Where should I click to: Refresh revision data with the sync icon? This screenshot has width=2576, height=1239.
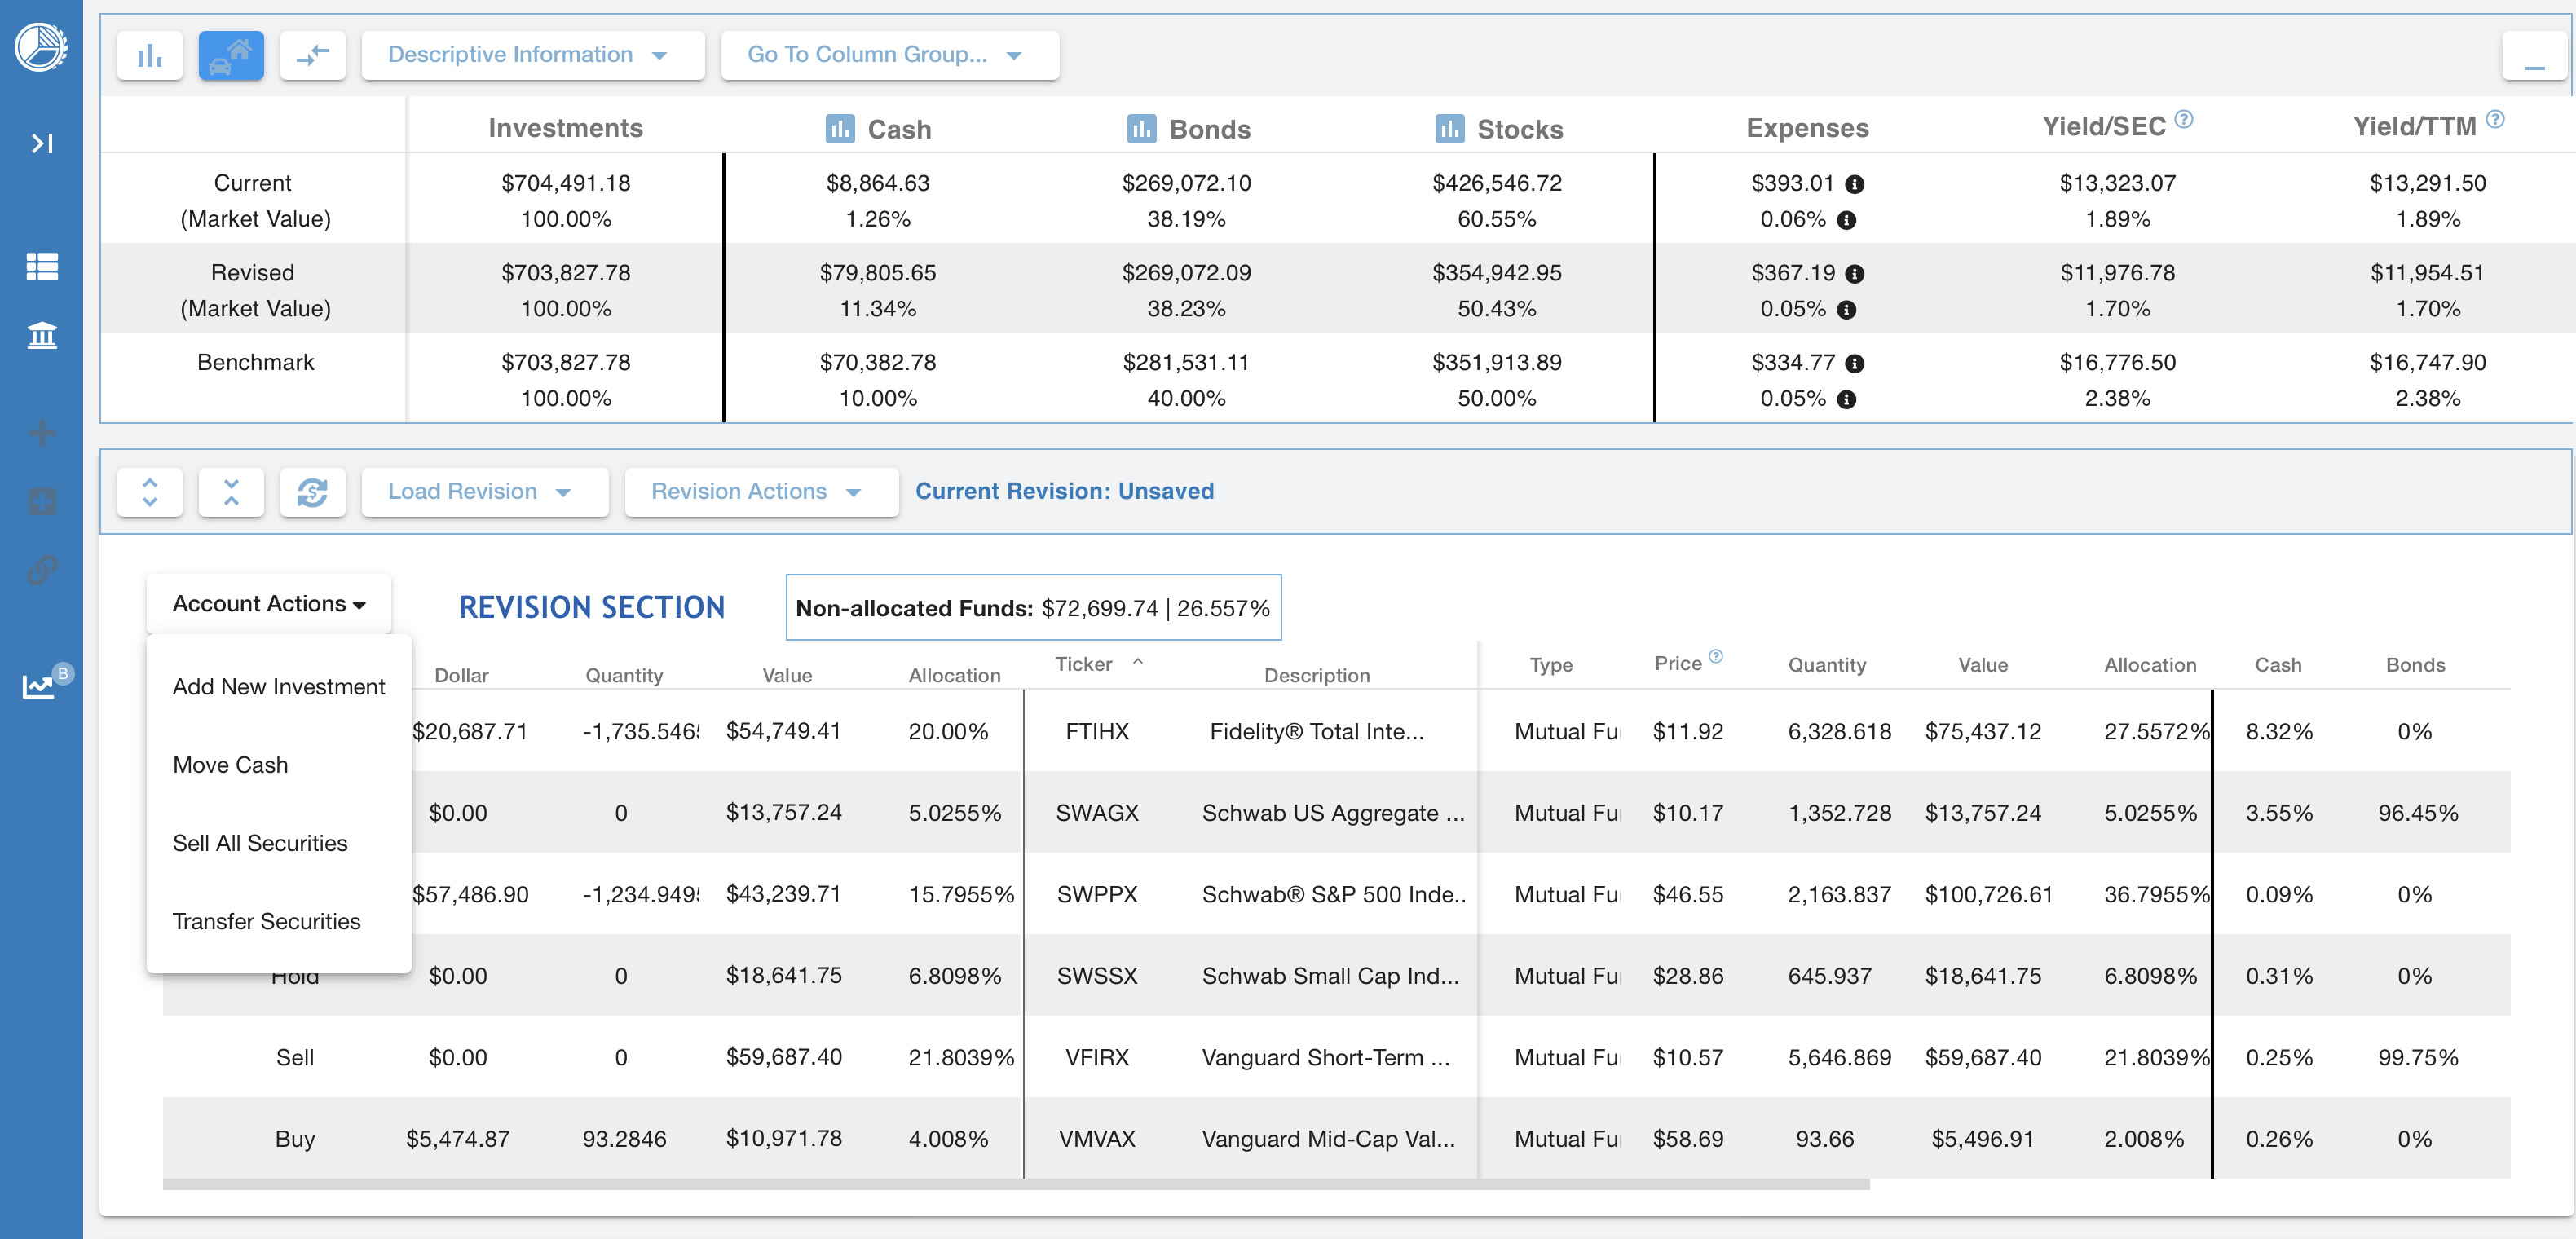312,491
